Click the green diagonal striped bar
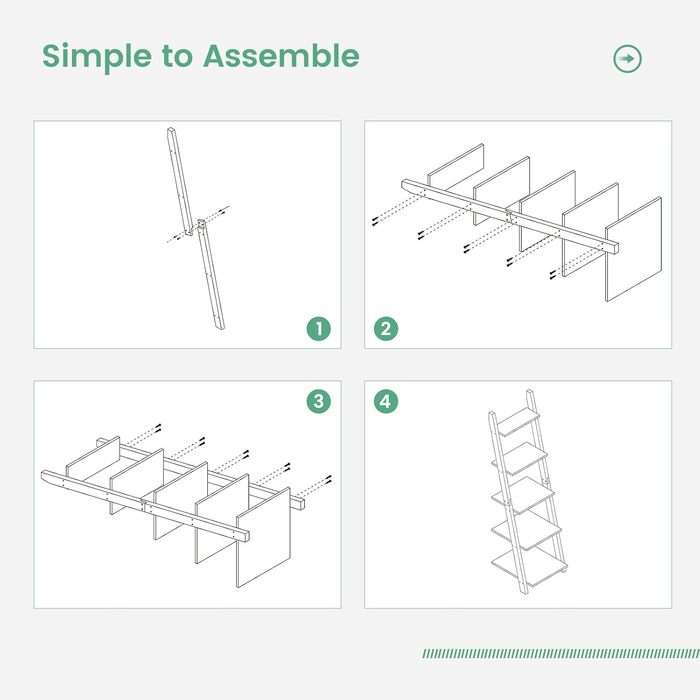 coord(560,653)
